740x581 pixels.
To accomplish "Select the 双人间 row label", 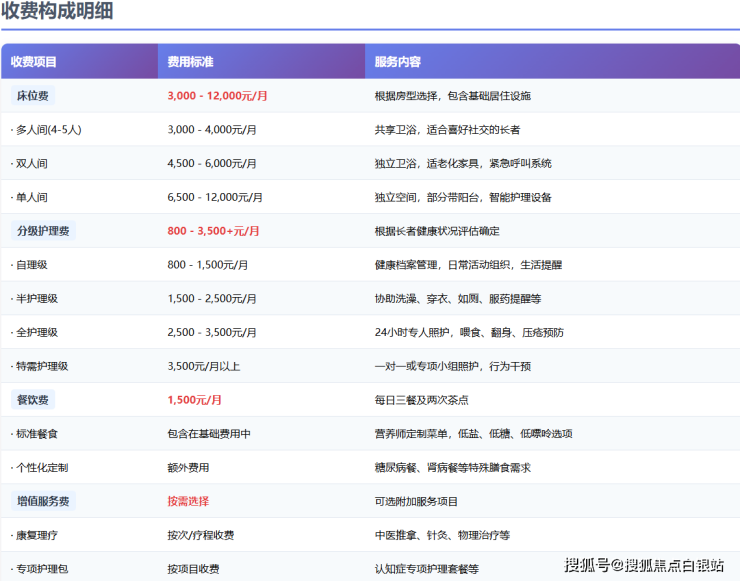I will [30, 163].
